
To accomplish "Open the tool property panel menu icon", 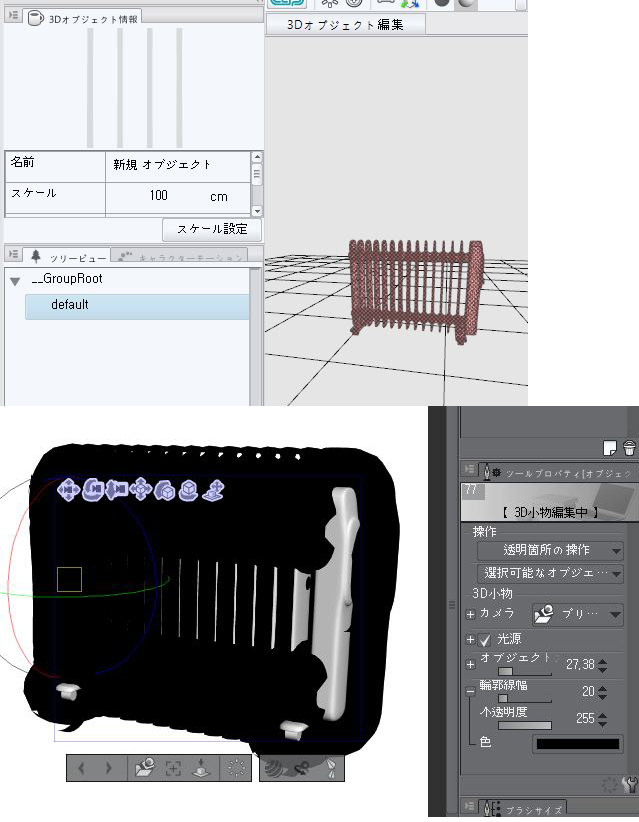I will tap(470, 469).
